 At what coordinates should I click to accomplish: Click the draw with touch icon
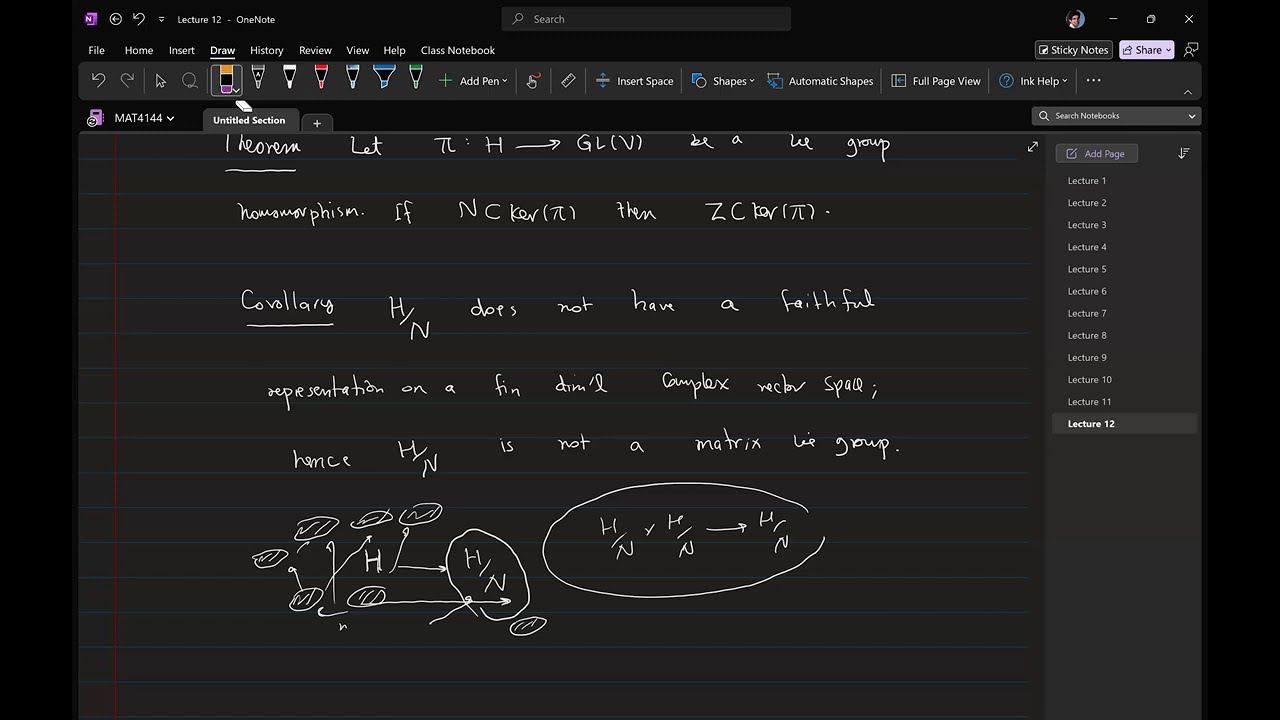(x=534, y=81)
